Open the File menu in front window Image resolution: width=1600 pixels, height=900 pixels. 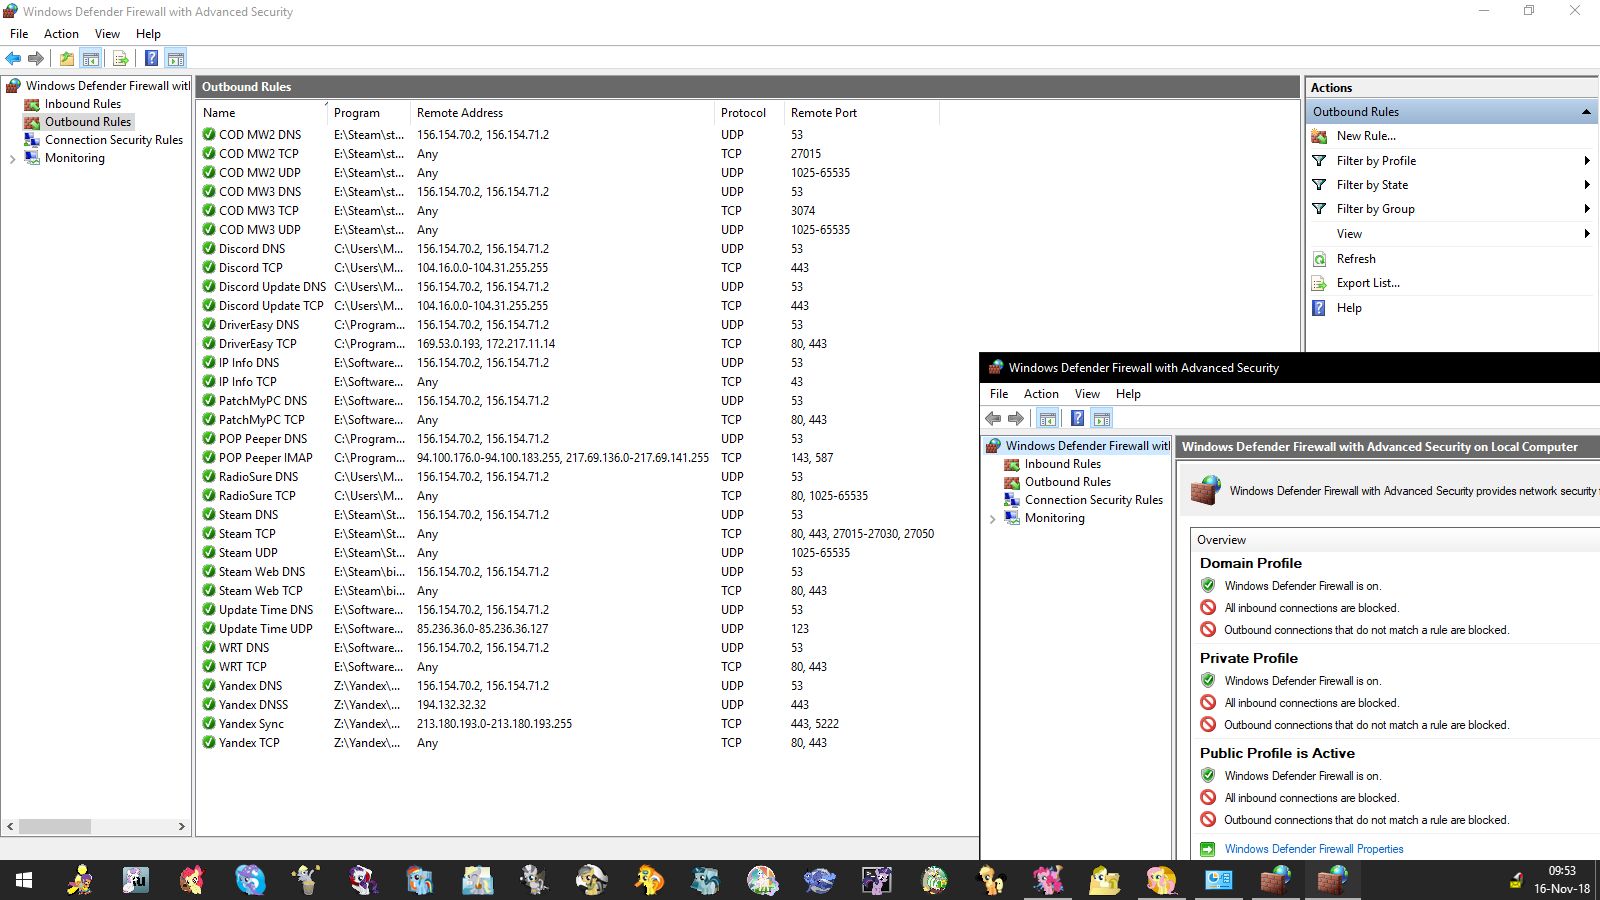pyautogui.click(x=999, y=394)
